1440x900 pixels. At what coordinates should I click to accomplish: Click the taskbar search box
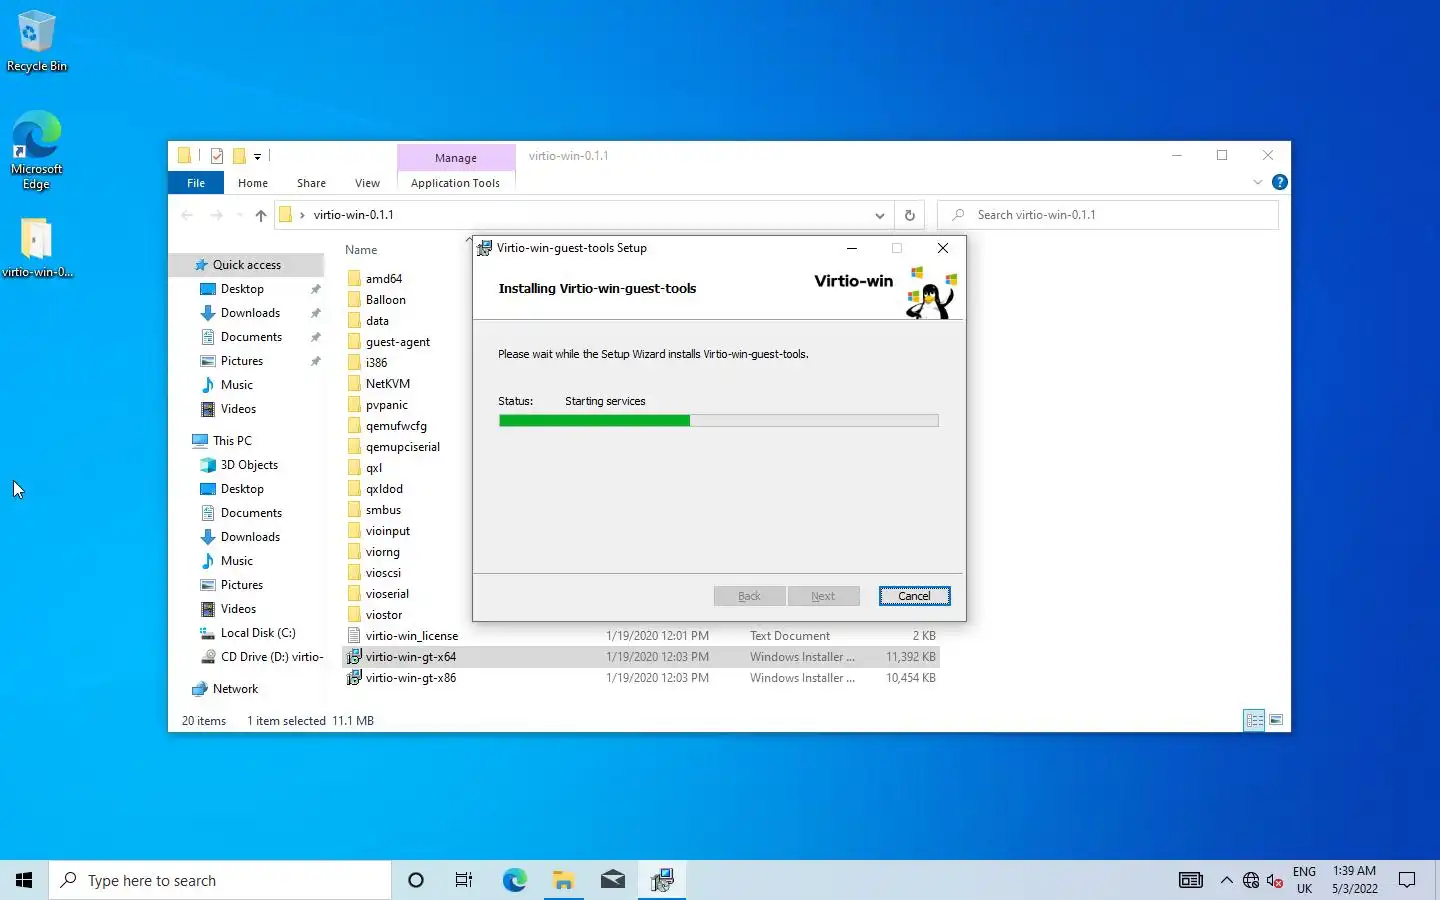(220, 880)
